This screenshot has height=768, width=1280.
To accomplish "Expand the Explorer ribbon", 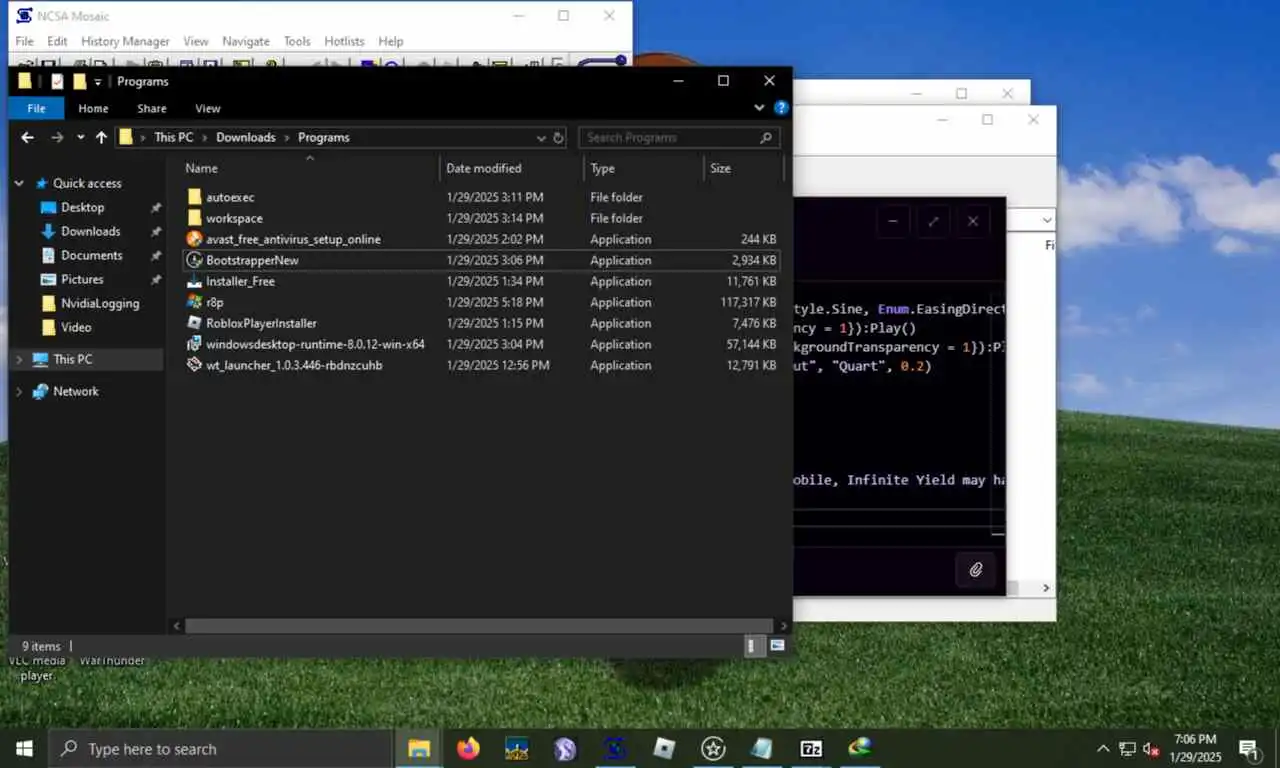I will click(759, 108).
